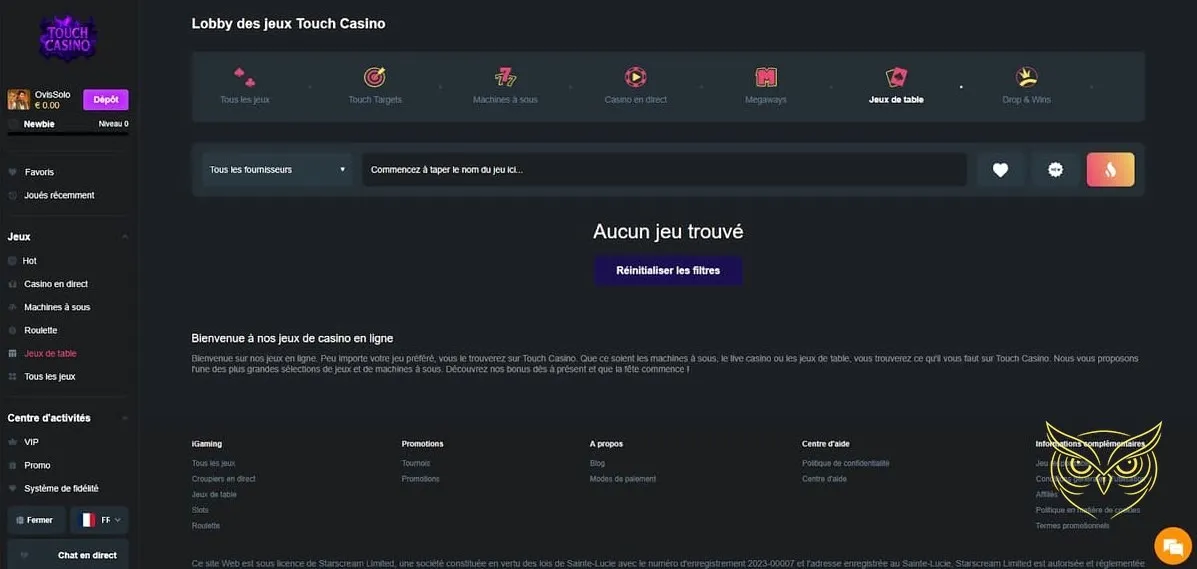Open footer Termes promotionnels link

click(1073, 526)
